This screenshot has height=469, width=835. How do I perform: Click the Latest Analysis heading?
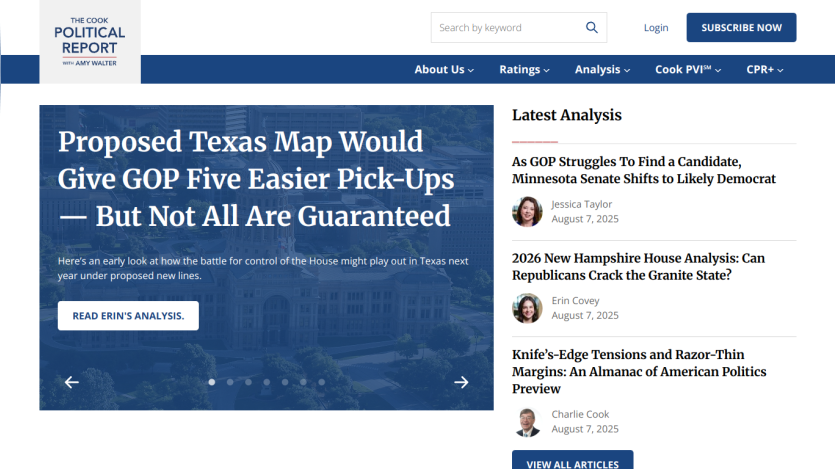pyautogui.click(x=567, y=115)
